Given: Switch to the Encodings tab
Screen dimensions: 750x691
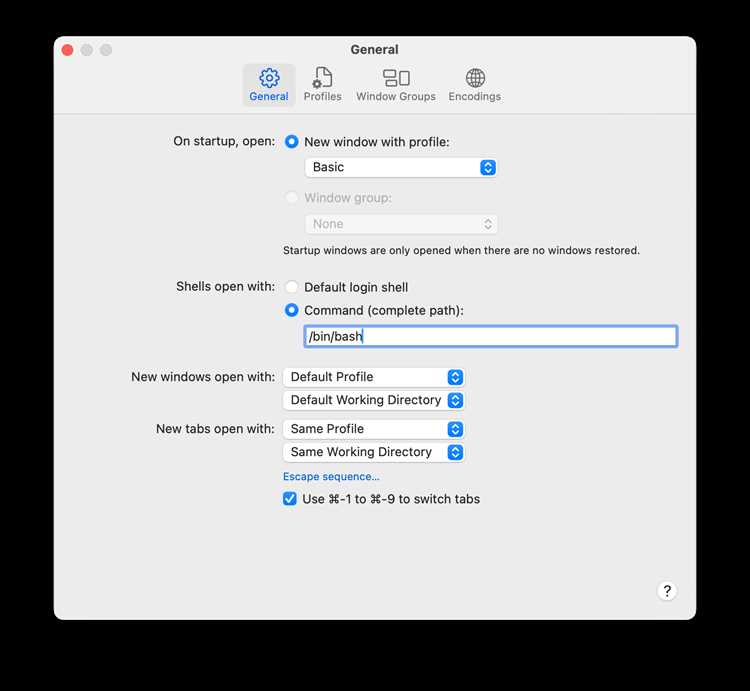Looking at the screenshot, I should pos(474,85).
